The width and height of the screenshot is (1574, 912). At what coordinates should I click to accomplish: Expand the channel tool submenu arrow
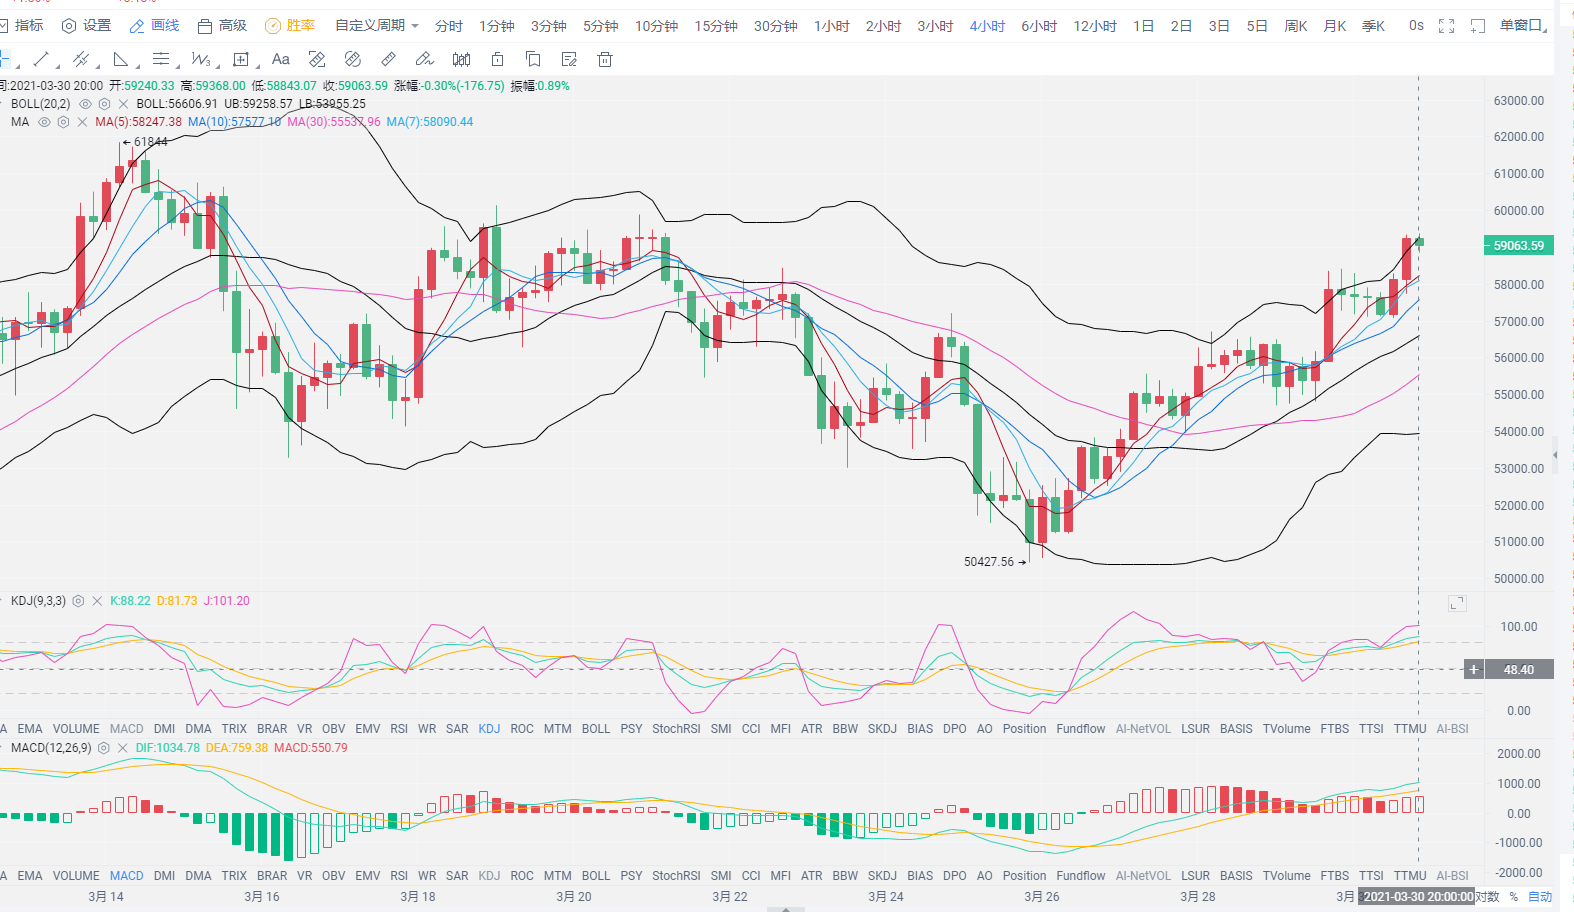click(x=96, y=66)
